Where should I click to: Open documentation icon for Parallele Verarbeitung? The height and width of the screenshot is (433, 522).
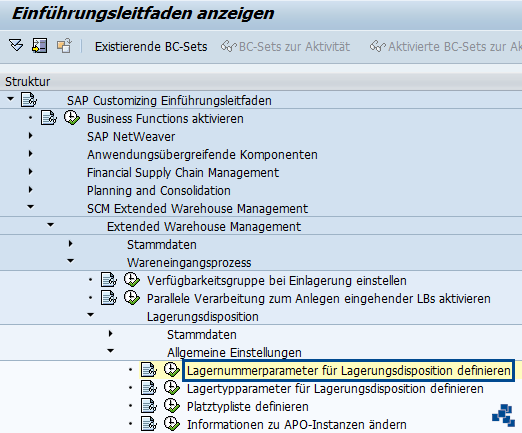tap(109, 298)
